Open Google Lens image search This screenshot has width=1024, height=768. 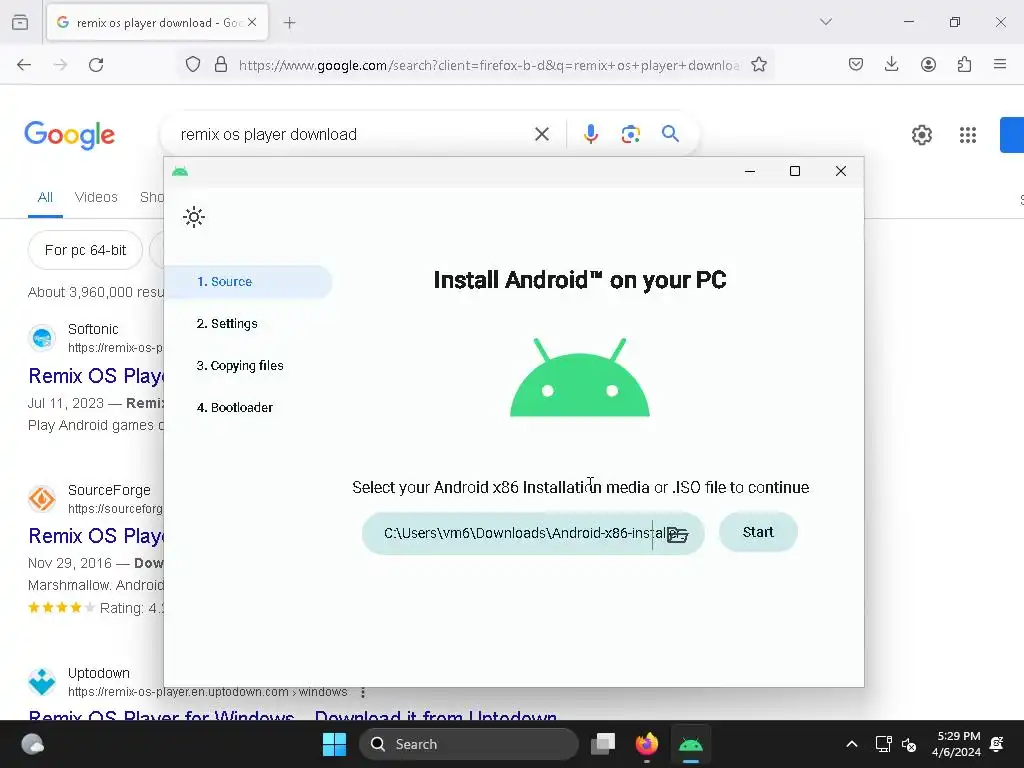click(x=630, y=135)
